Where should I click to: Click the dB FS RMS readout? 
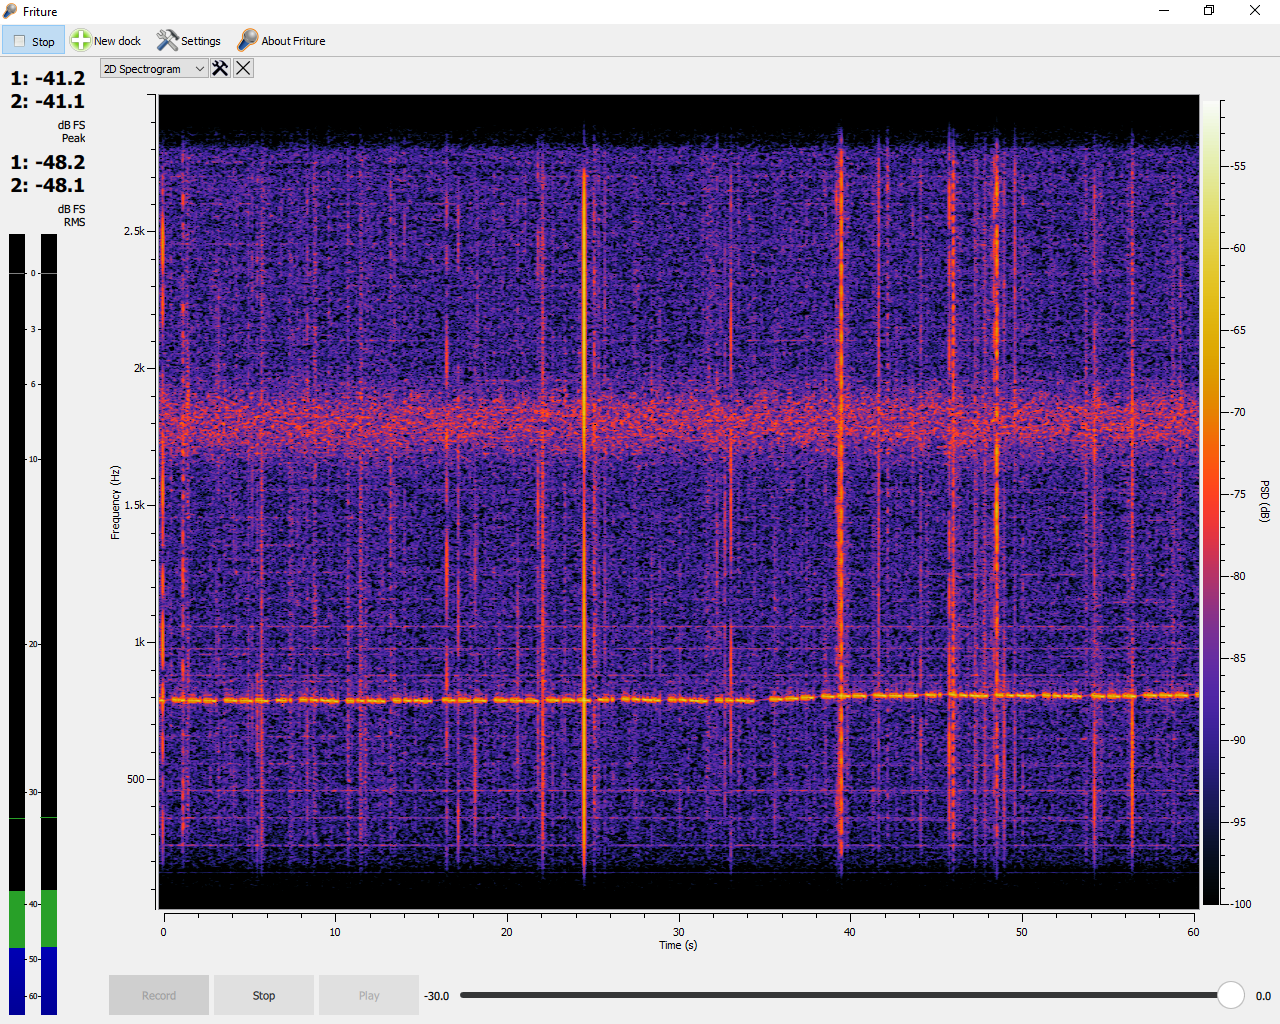pyautogui.click(x=48, y=174)
